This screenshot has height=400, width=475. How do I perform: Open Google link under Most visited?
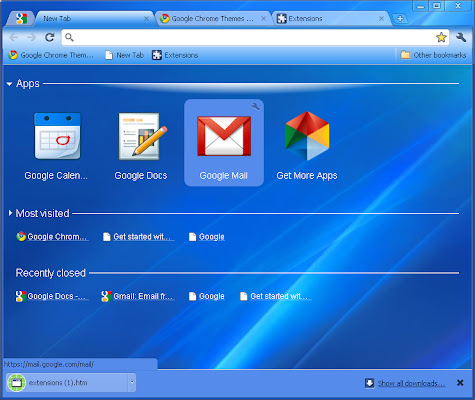pyautogui.click(x=207, y=237)
